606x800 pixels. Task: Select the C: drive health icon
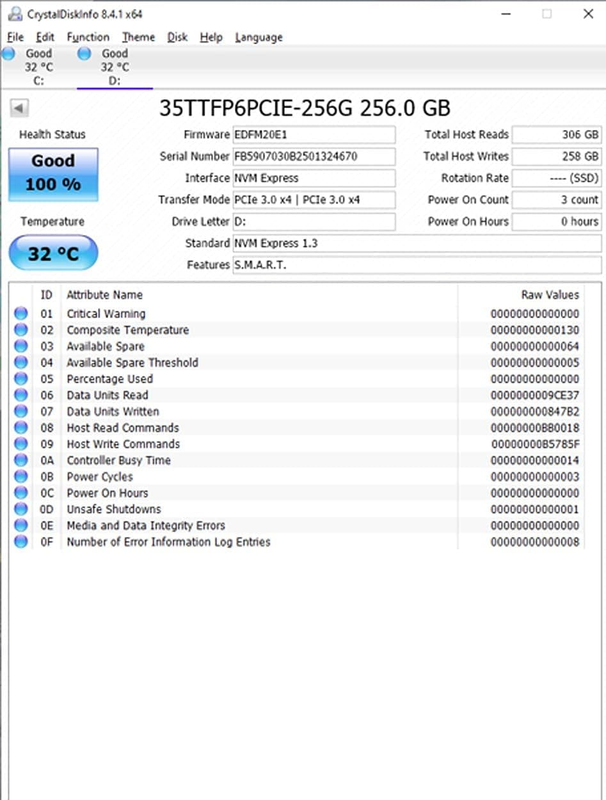pos(9,54)
